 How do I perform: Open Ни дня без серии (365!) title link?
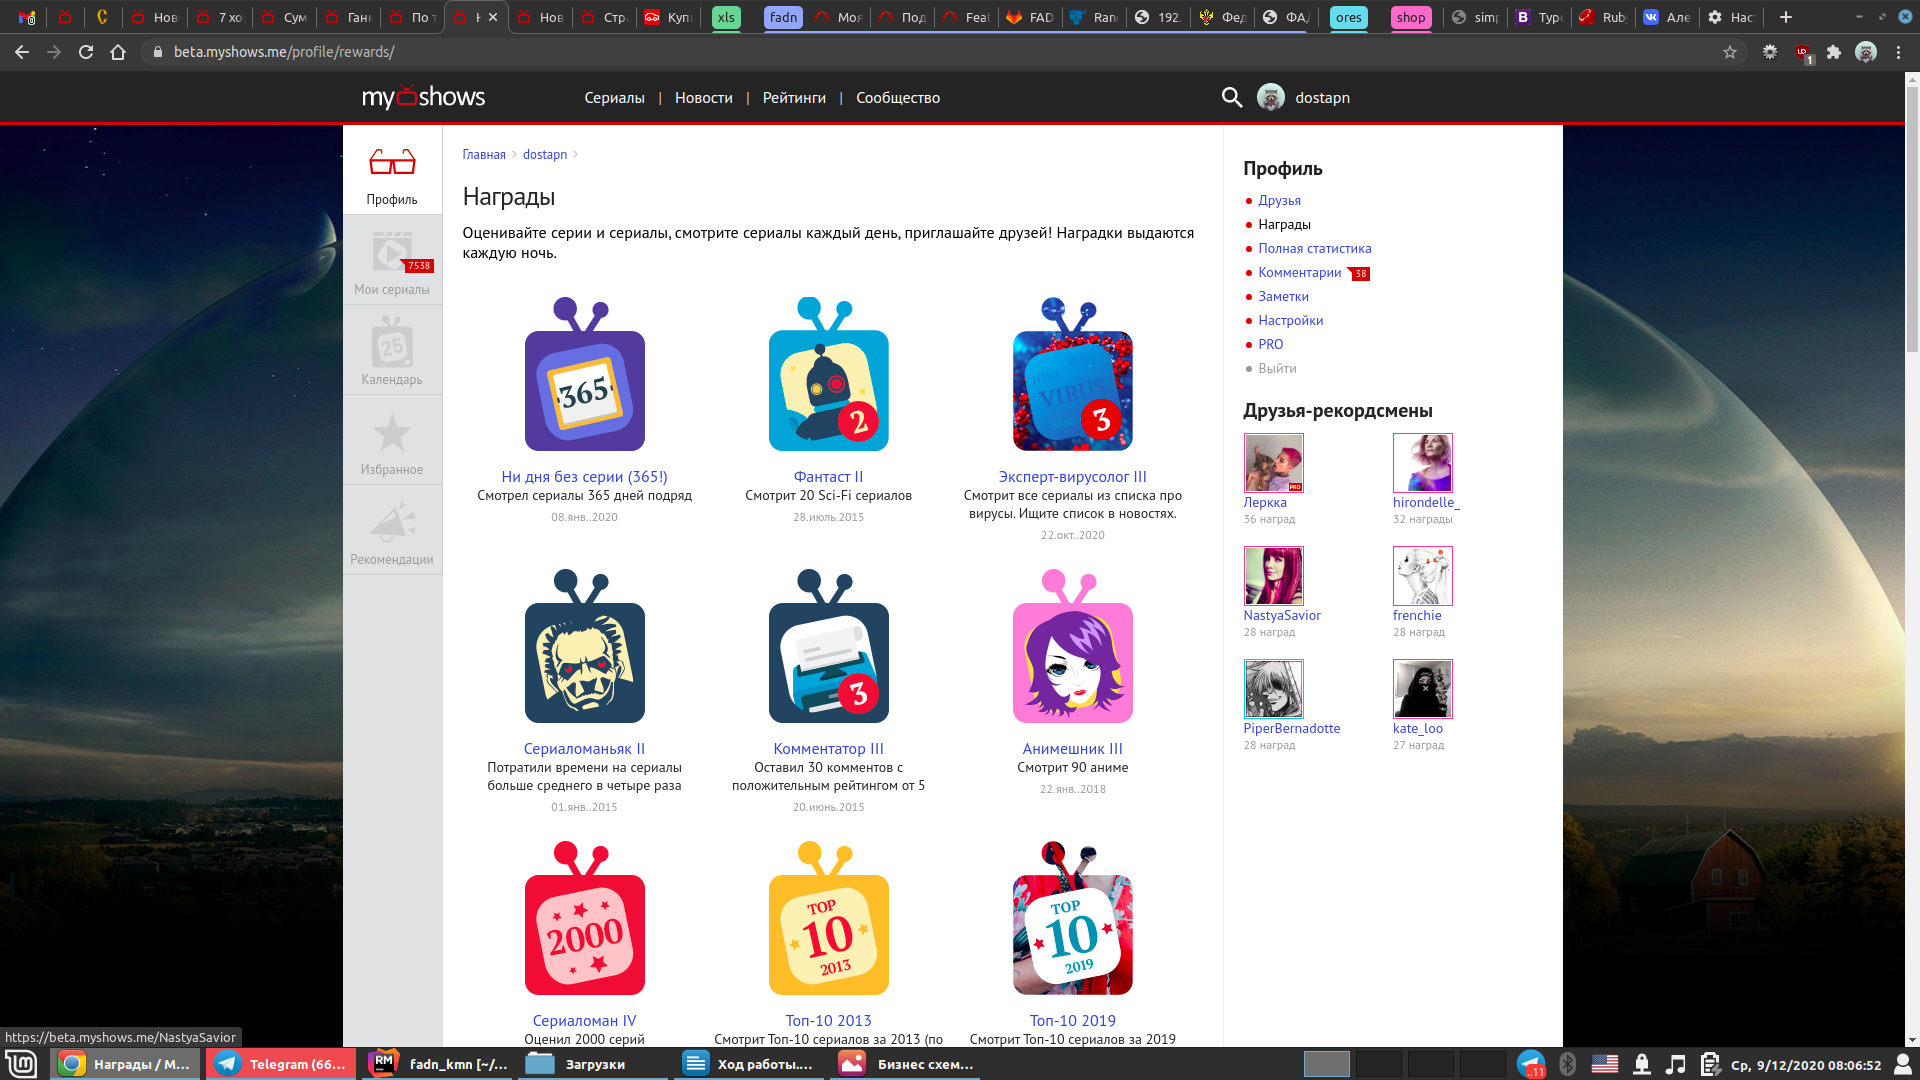point(584,477)
